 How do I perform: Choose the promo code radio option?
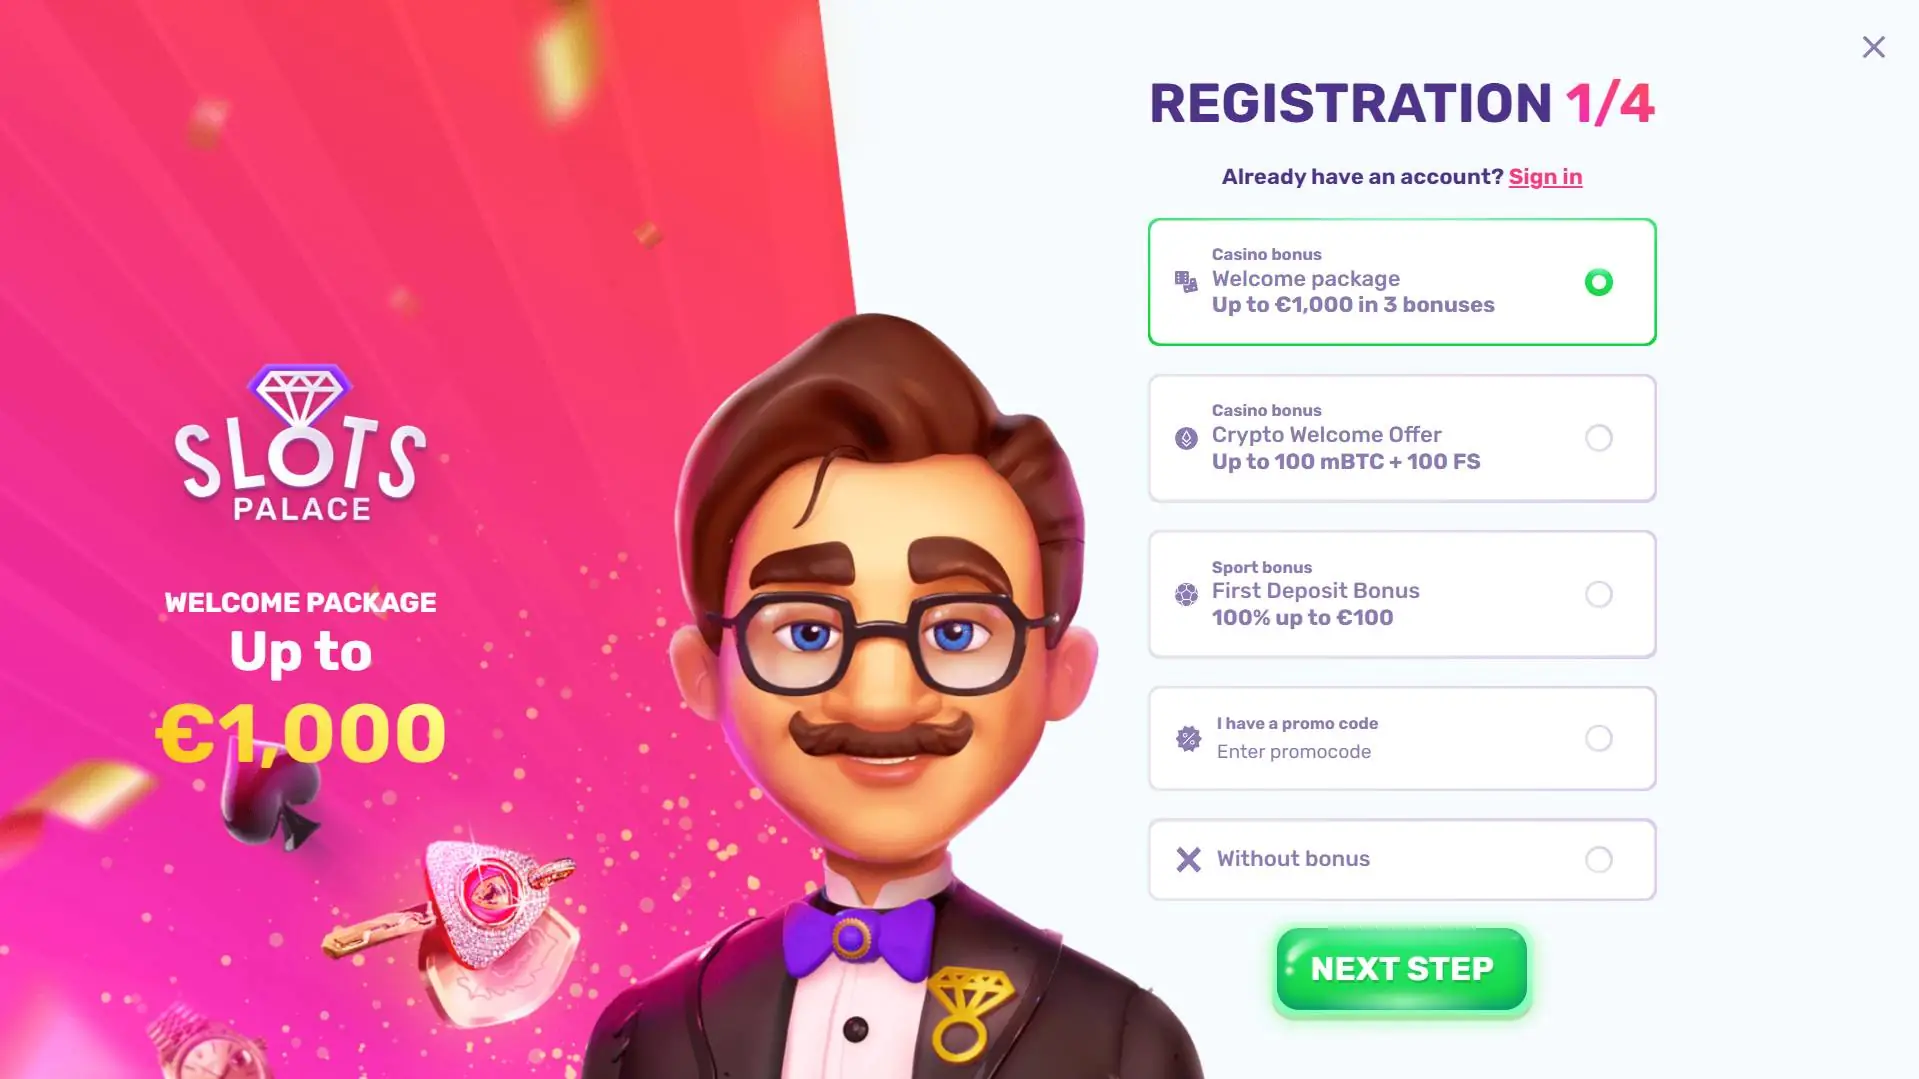point(1598,738)
